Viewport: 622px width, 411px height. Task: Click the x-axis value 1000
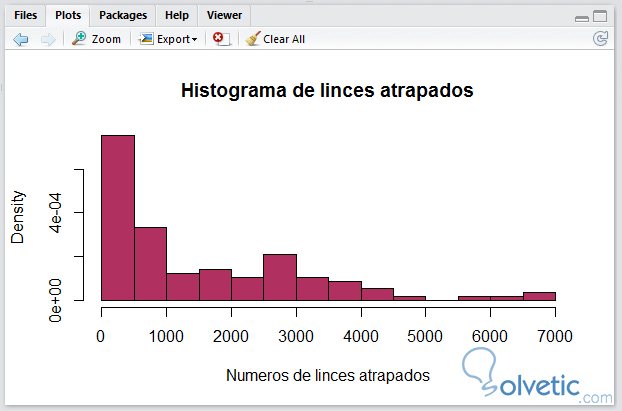[166, 336]
